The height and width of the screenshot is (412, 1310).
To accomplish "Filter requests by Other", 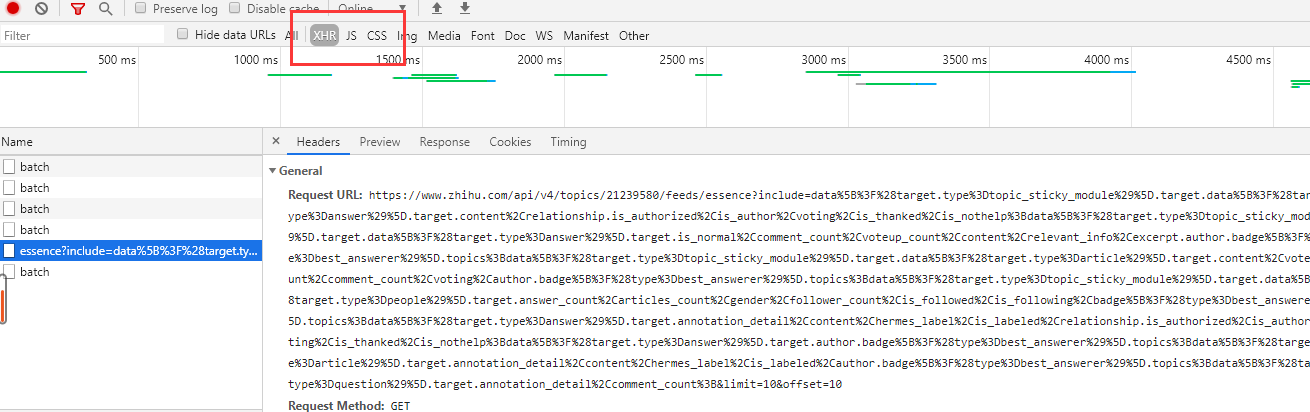I will (x=634, y=35).
